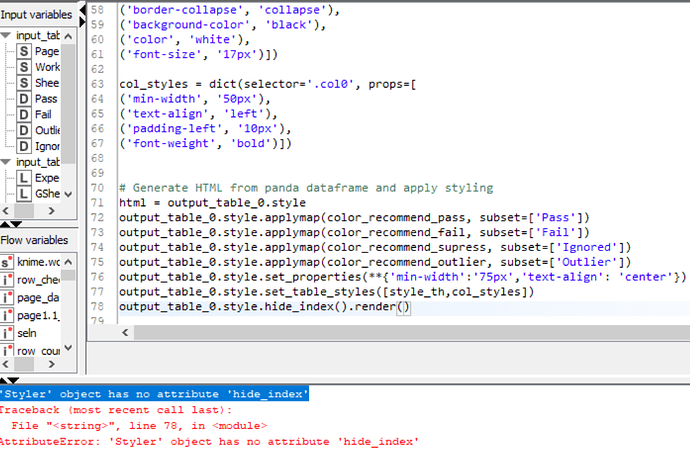Pick the Pass double column icon

pyautogui.click(x=24, y=99)
